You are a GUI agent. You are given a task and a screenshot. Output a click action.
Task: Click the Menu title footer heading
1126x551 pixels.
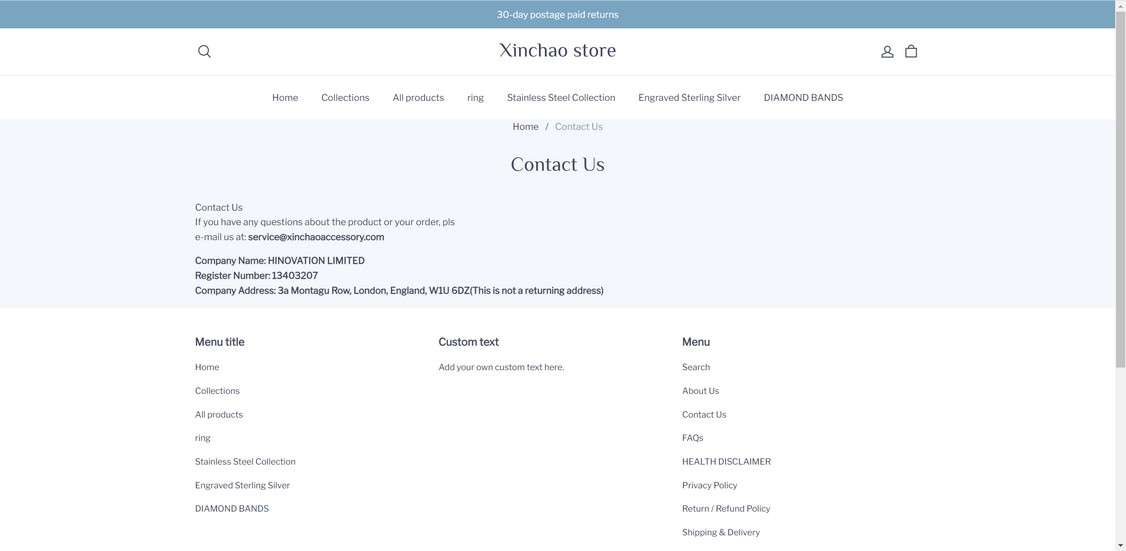[219, 342]
